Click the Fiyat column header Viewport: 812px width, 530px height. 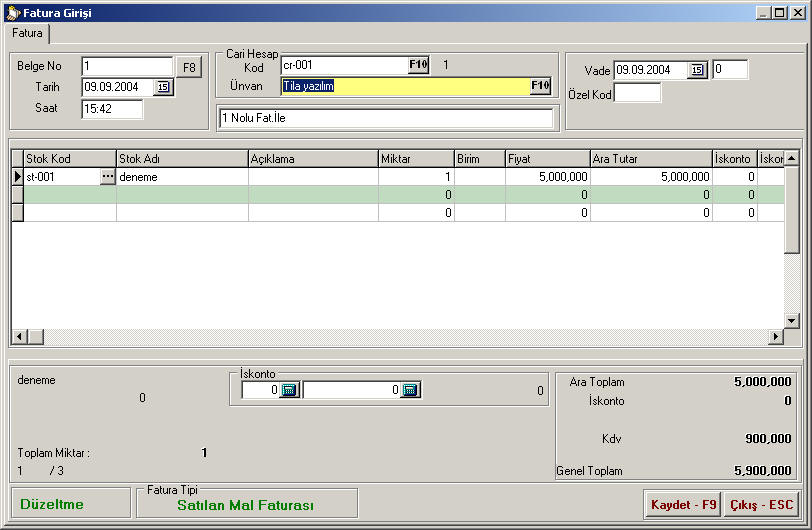coord(546,159)
